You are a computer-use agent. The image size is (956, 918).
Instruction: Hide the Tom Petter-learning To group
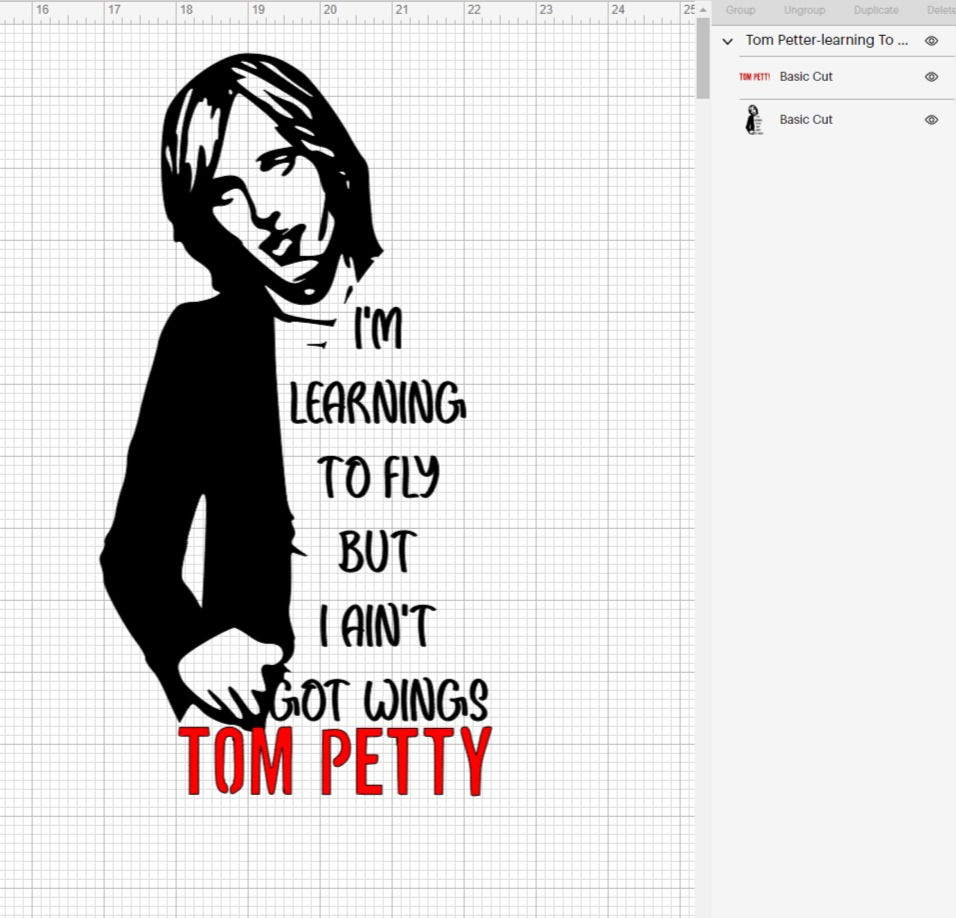click(x=931, y=41)
